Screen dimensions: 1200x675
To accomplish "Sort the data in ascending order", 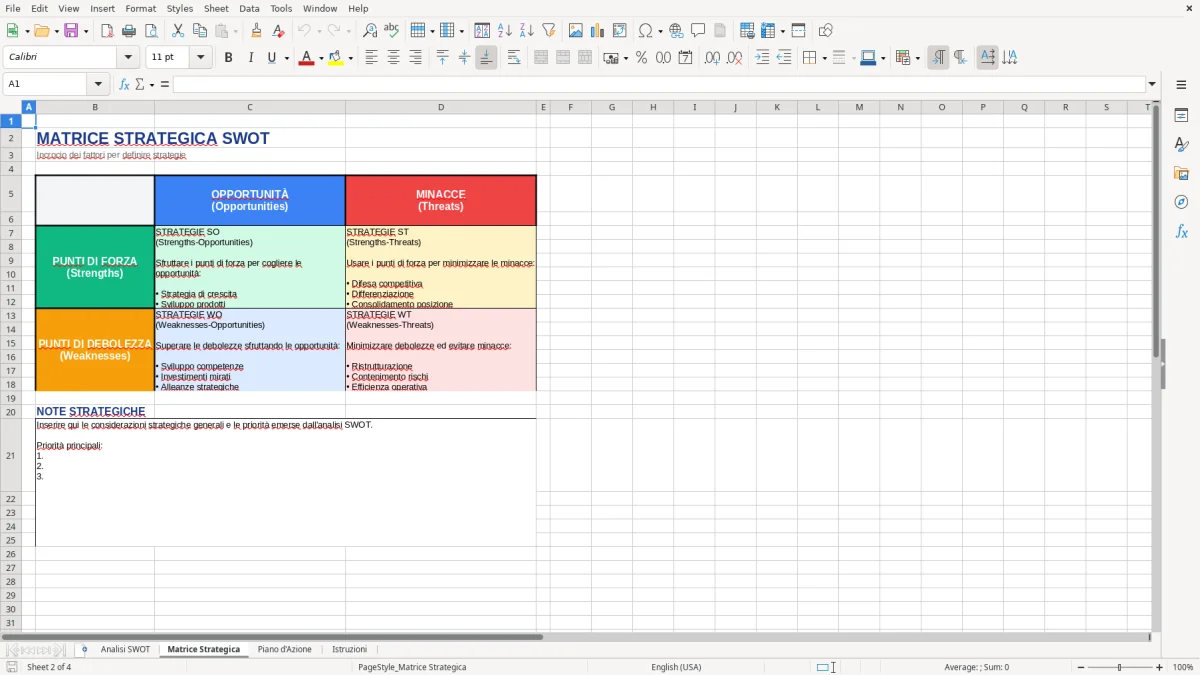I will pos(504,30).
